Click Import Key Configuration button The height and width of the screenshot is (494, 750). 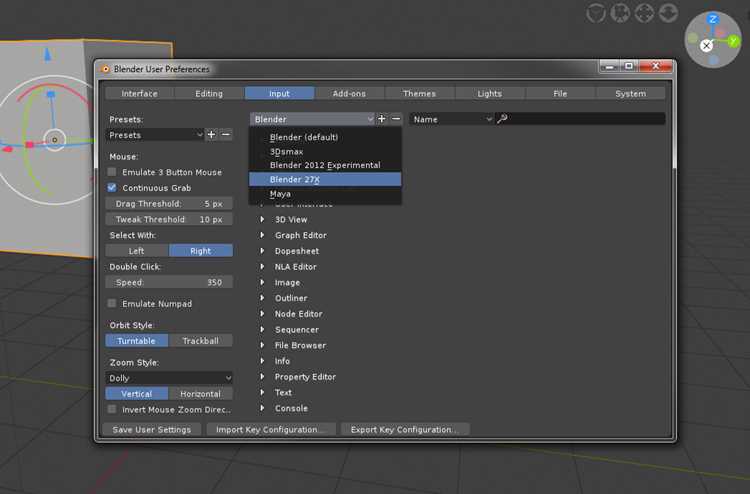pyautogui.click(x=271, y=429)
